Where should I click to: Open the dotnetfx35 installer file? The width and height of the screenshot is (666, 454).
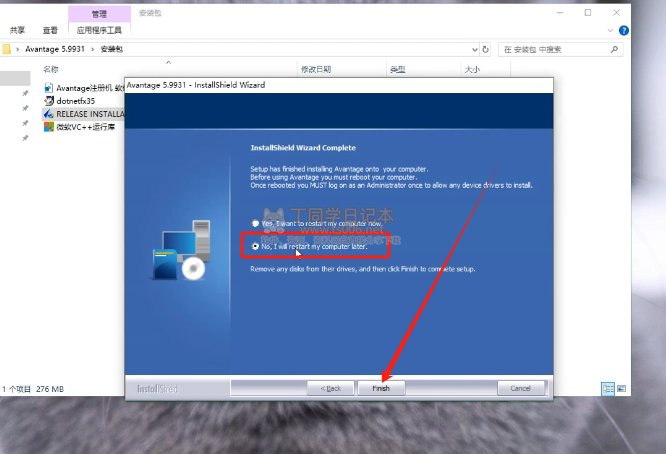pyautogui.click(x=75, y=101)
